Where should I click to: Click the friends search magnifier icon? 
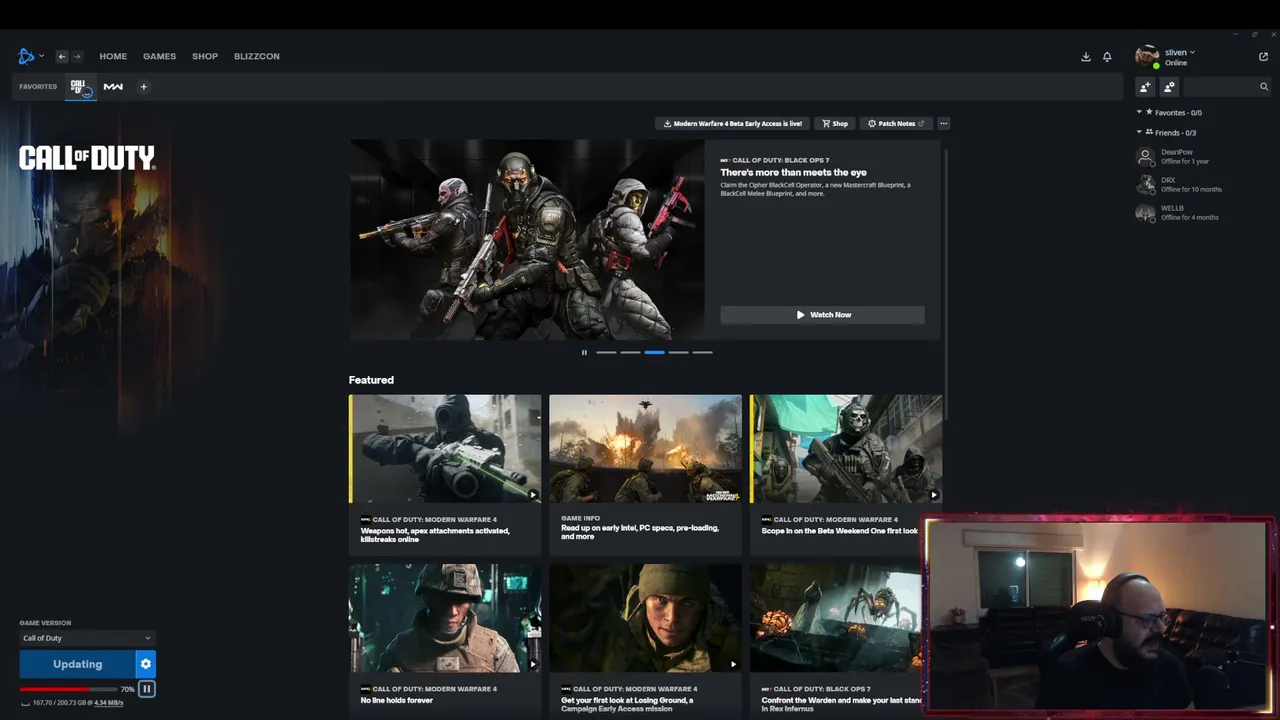click(1264, 87)
